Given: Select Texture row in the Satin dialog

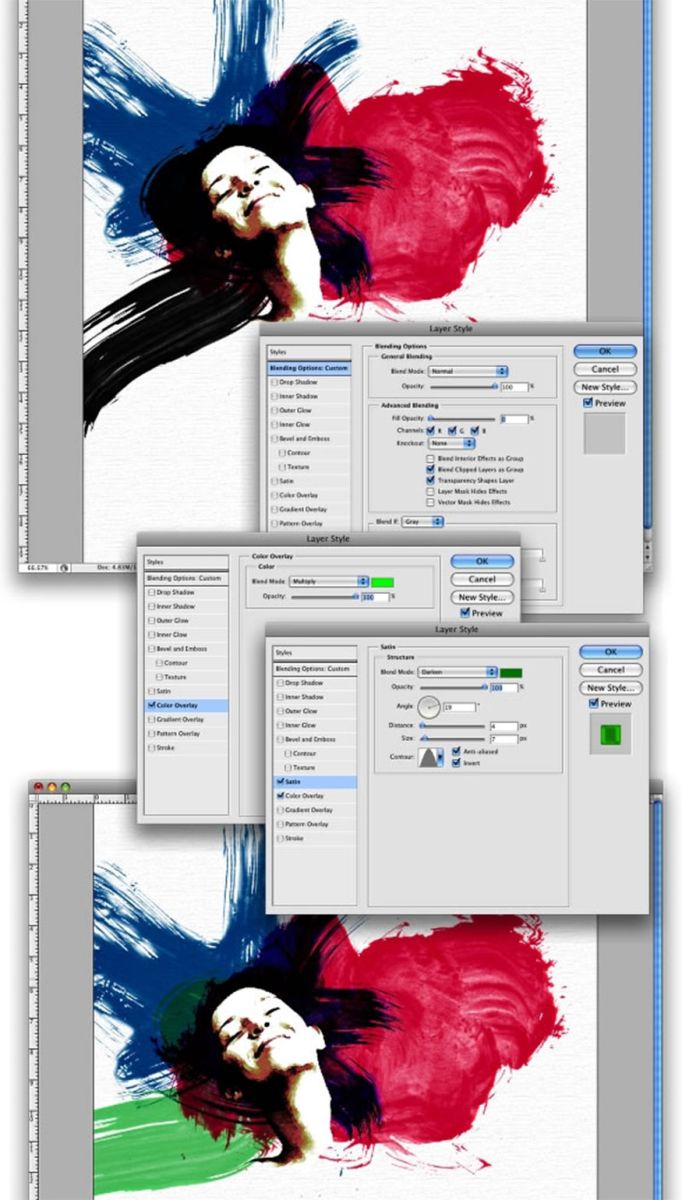Looking at the screenshot, I should click(x=314, y=767).
